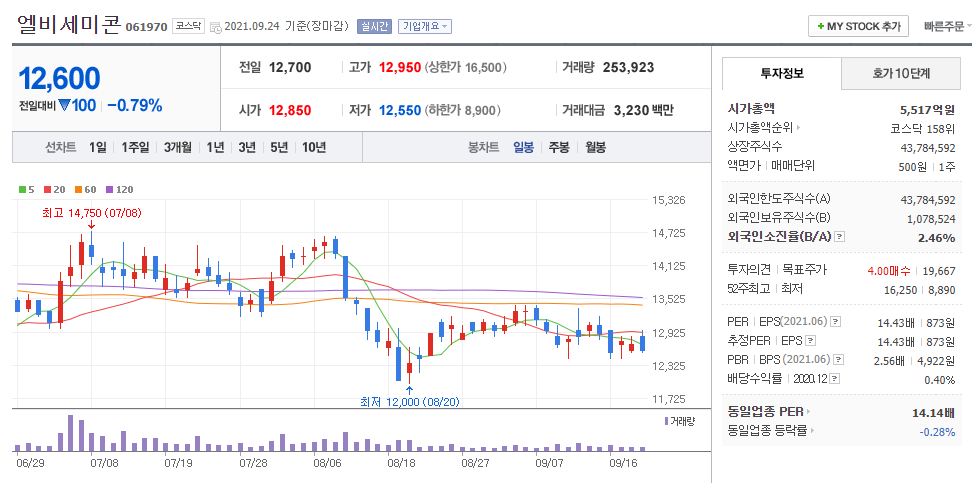975x483 pixels.
Task: Click the 목표주가 value 19,667
Action: [940, 270]
